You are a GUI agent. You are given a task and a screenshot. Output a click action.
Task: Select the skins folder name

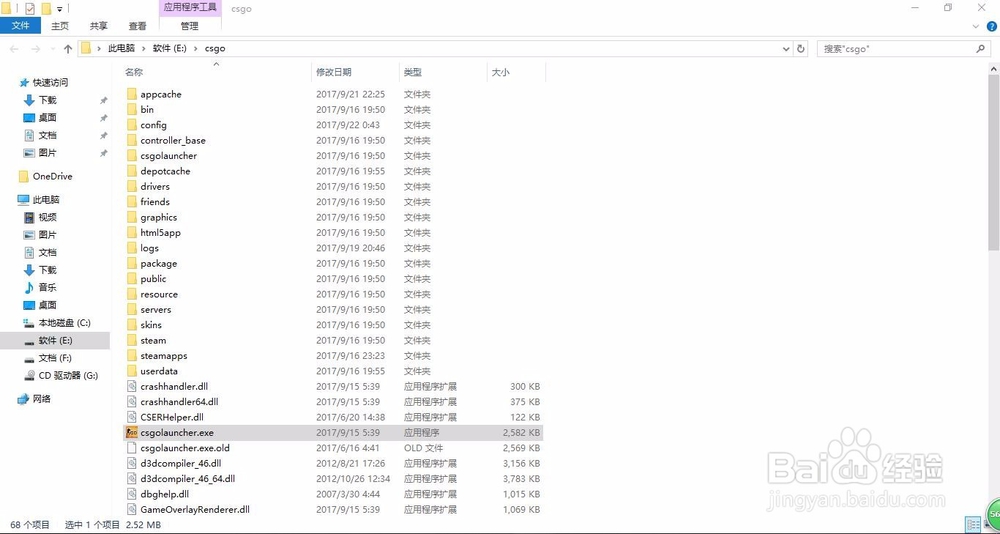(x=151, y=325)
